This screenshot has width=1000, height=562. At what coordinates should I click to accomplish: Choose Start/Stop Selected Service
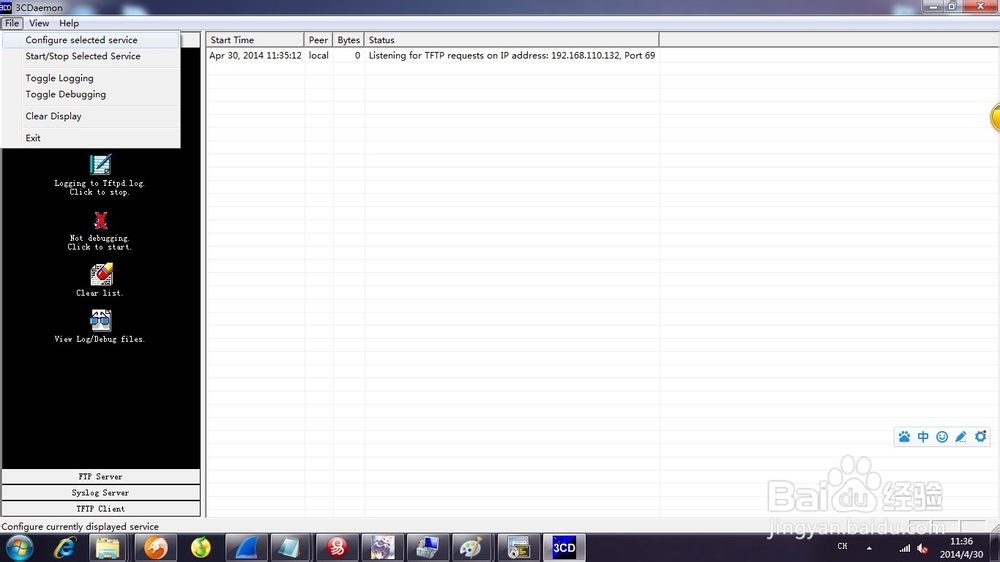coord(91,56)
